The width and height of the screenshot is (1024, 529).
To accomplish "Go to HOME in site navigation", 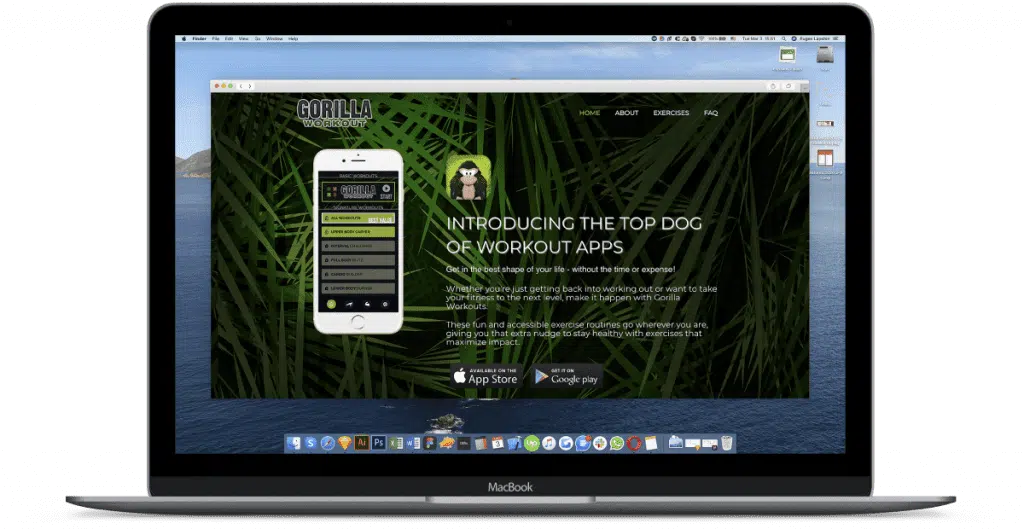I will coord(589,113).
